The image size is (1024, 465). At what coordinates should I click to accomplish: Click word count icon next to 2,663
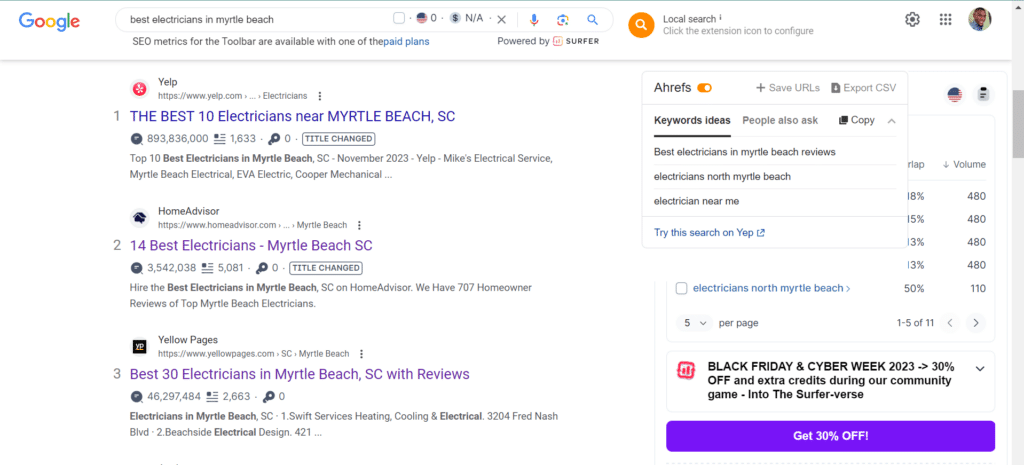(x=212, y=396)
